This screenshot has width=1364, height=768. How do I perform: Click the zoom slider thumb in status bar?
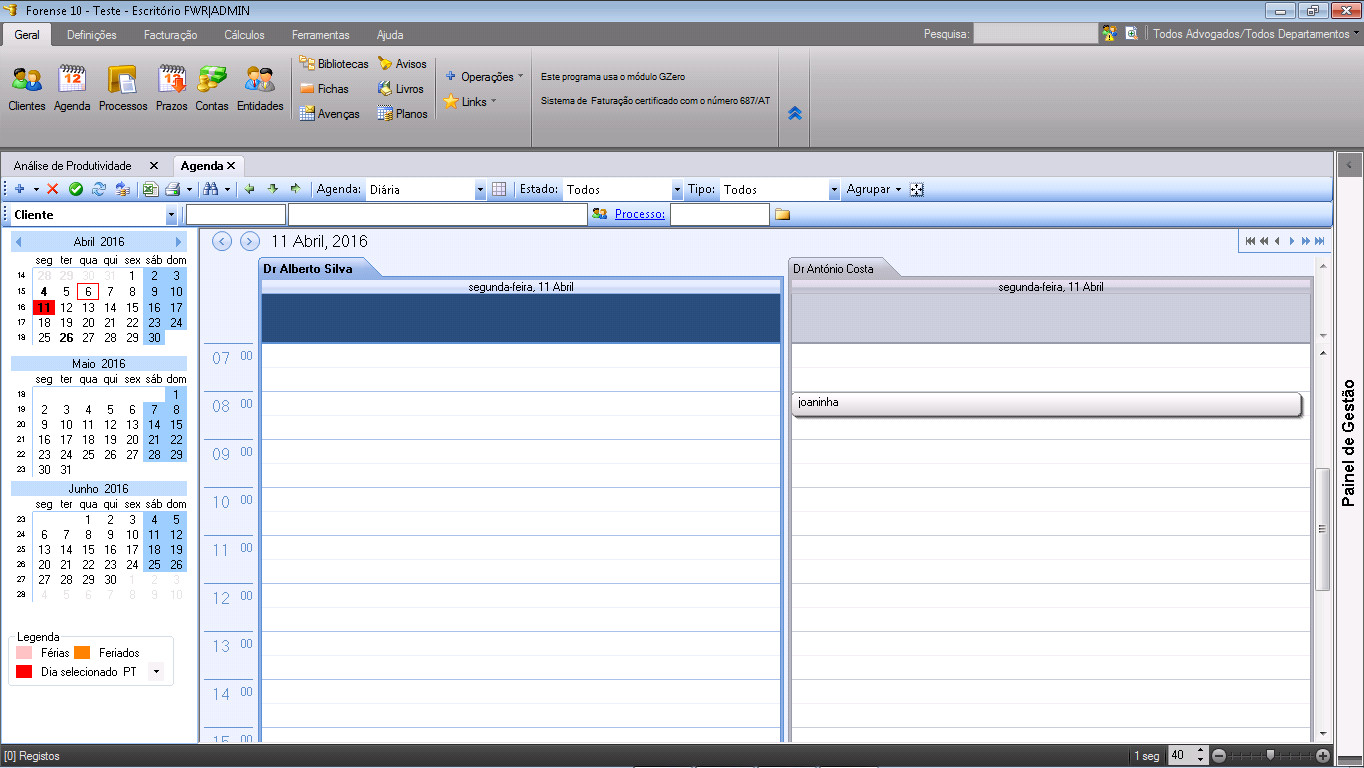pyautogui.click(x=1270, y=756)
